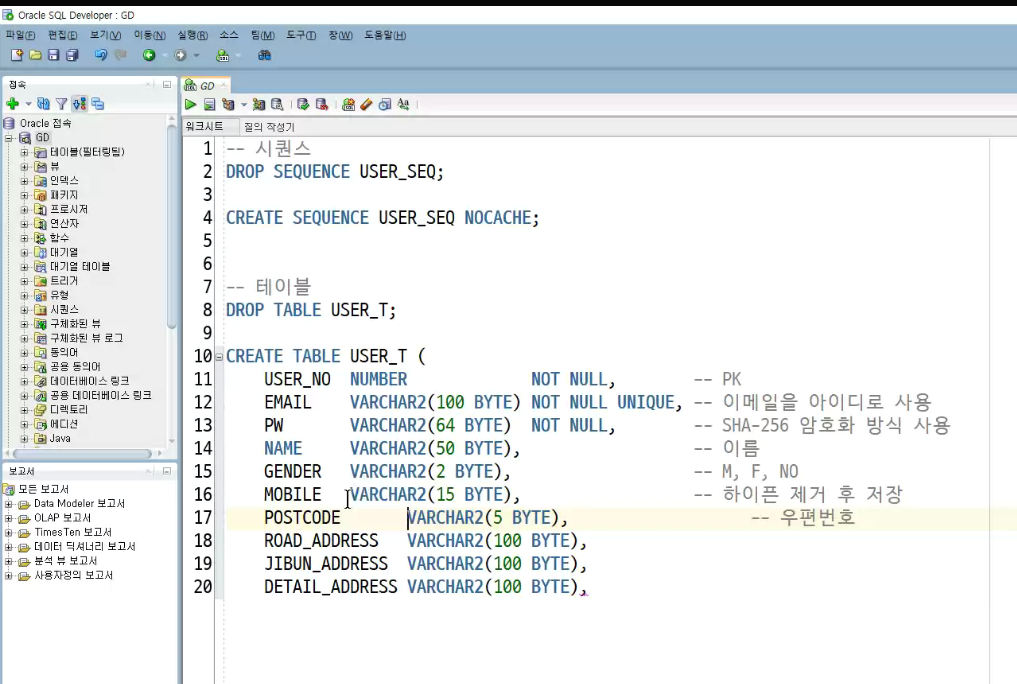Apply filter in connections panel
Image resolution: width=1017 pixels, height=684 pixels.
(62, 103)
